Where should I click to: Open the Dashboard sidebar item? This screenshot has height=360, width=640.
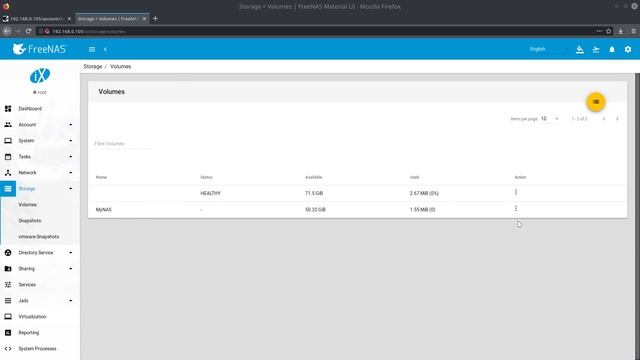(x=40, y=109)
